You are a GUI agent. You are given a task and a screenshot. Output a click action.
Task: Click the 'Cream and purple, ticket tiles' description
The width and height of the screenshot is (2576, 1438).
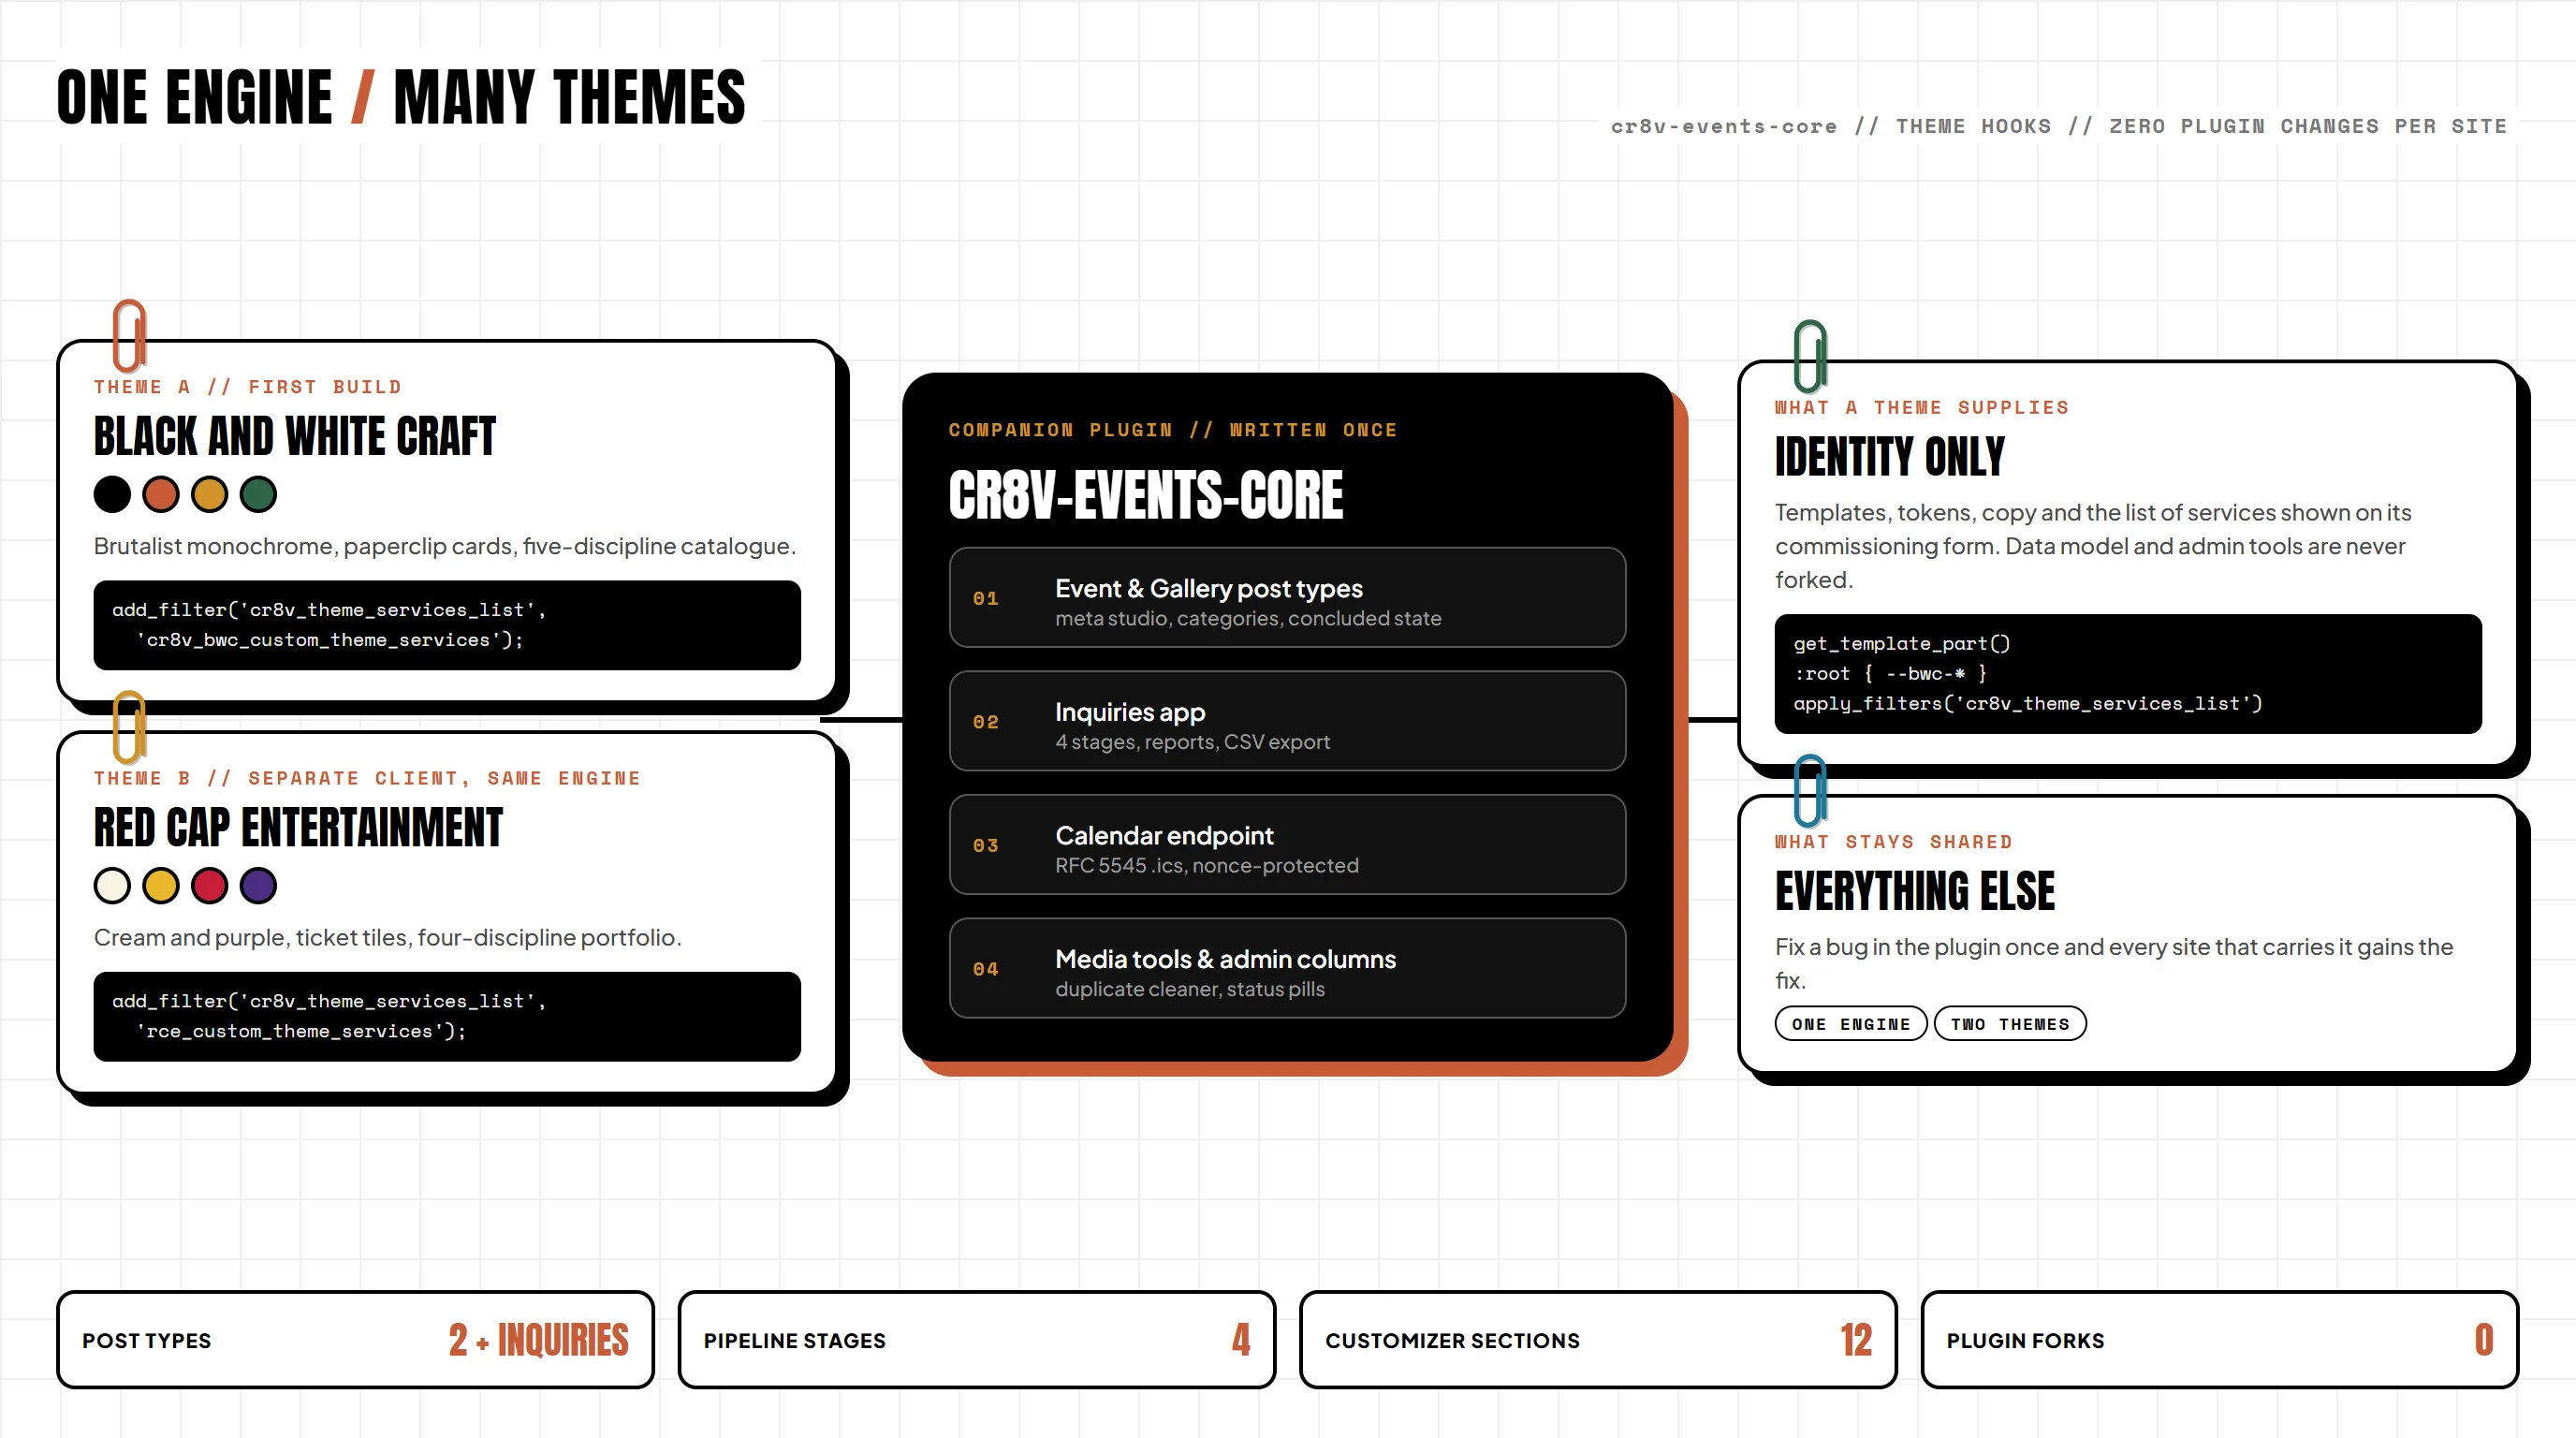point(388,937)
